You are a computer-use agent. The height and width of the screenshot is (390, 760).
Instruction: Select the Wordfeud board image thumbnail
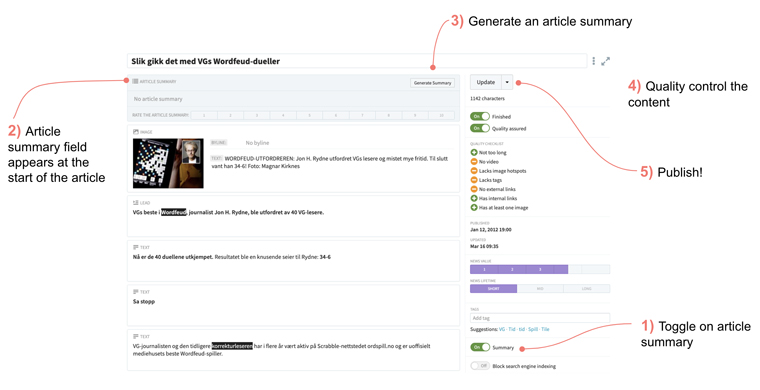(x=168, y=163)
